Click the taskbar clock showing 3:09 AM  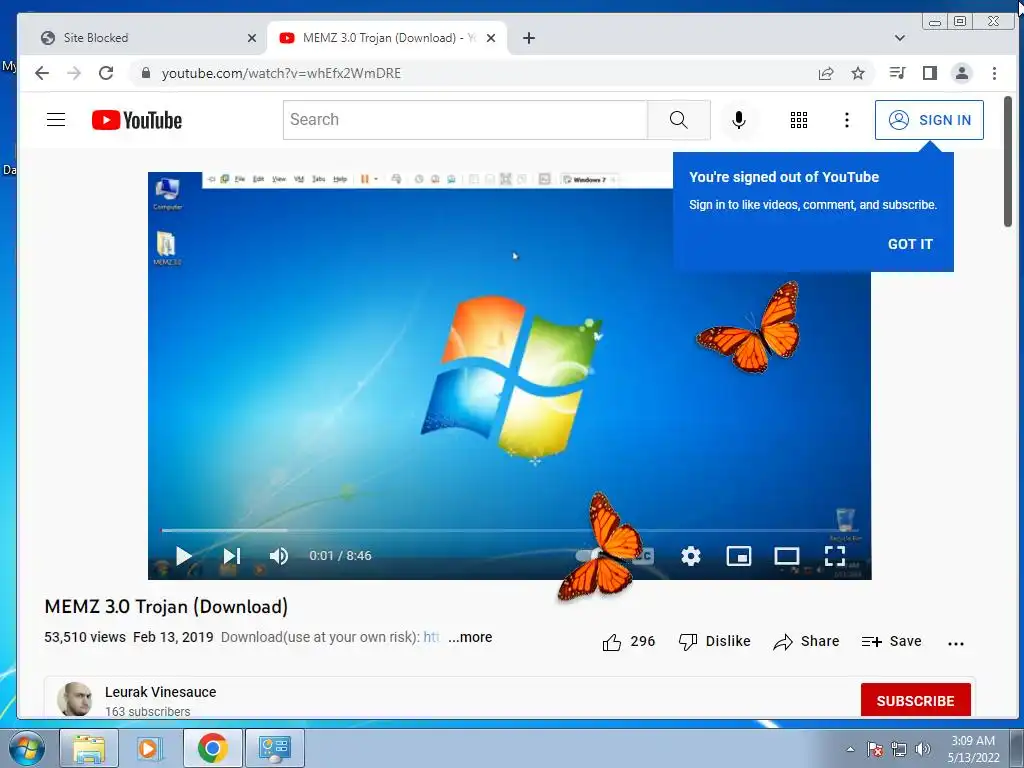pyautogui.click(x=973, y=749)
